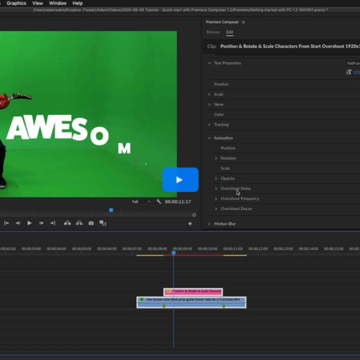Image resolution: width=360 pixels, height=360 pixels.
Task: Expand the Overshoot Decay property
Action: [x=216, y=209]
